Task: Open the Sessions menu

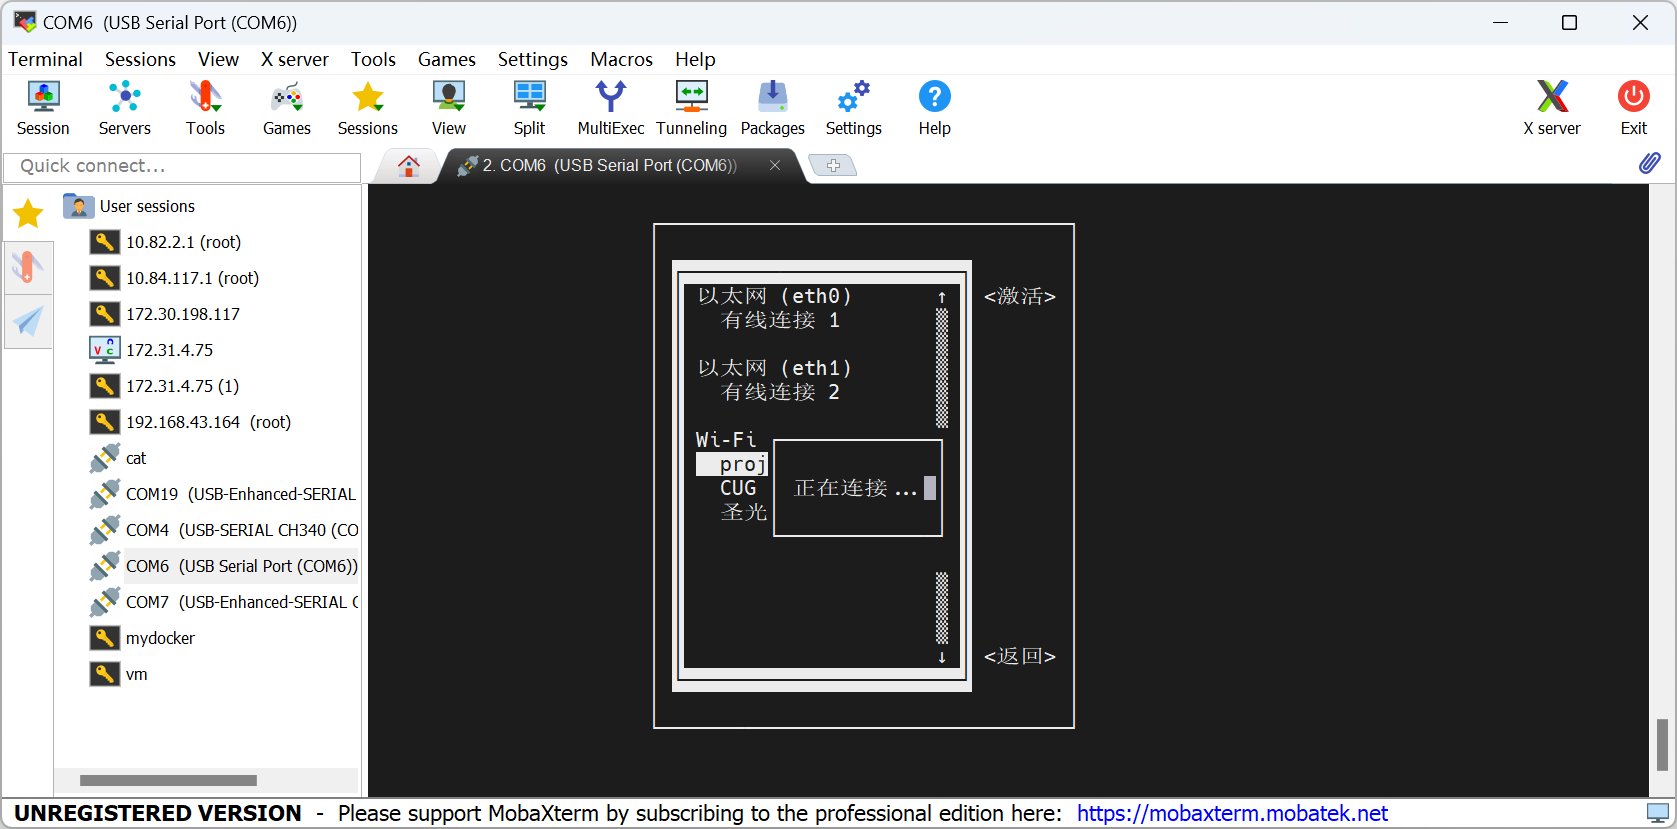Action: tap(140, 59)
